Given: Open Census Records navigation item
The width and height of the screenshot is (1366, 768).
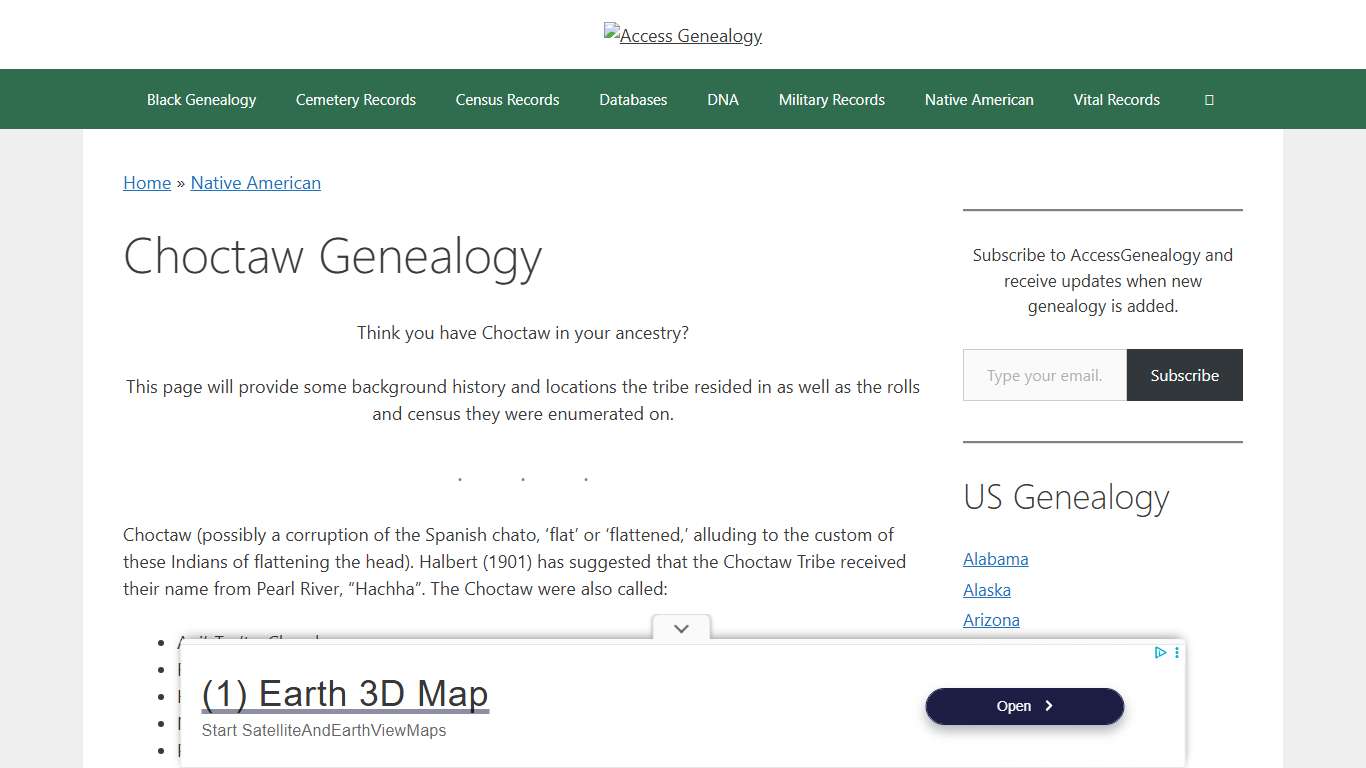Looking at the screenshot, I should 507,99.
